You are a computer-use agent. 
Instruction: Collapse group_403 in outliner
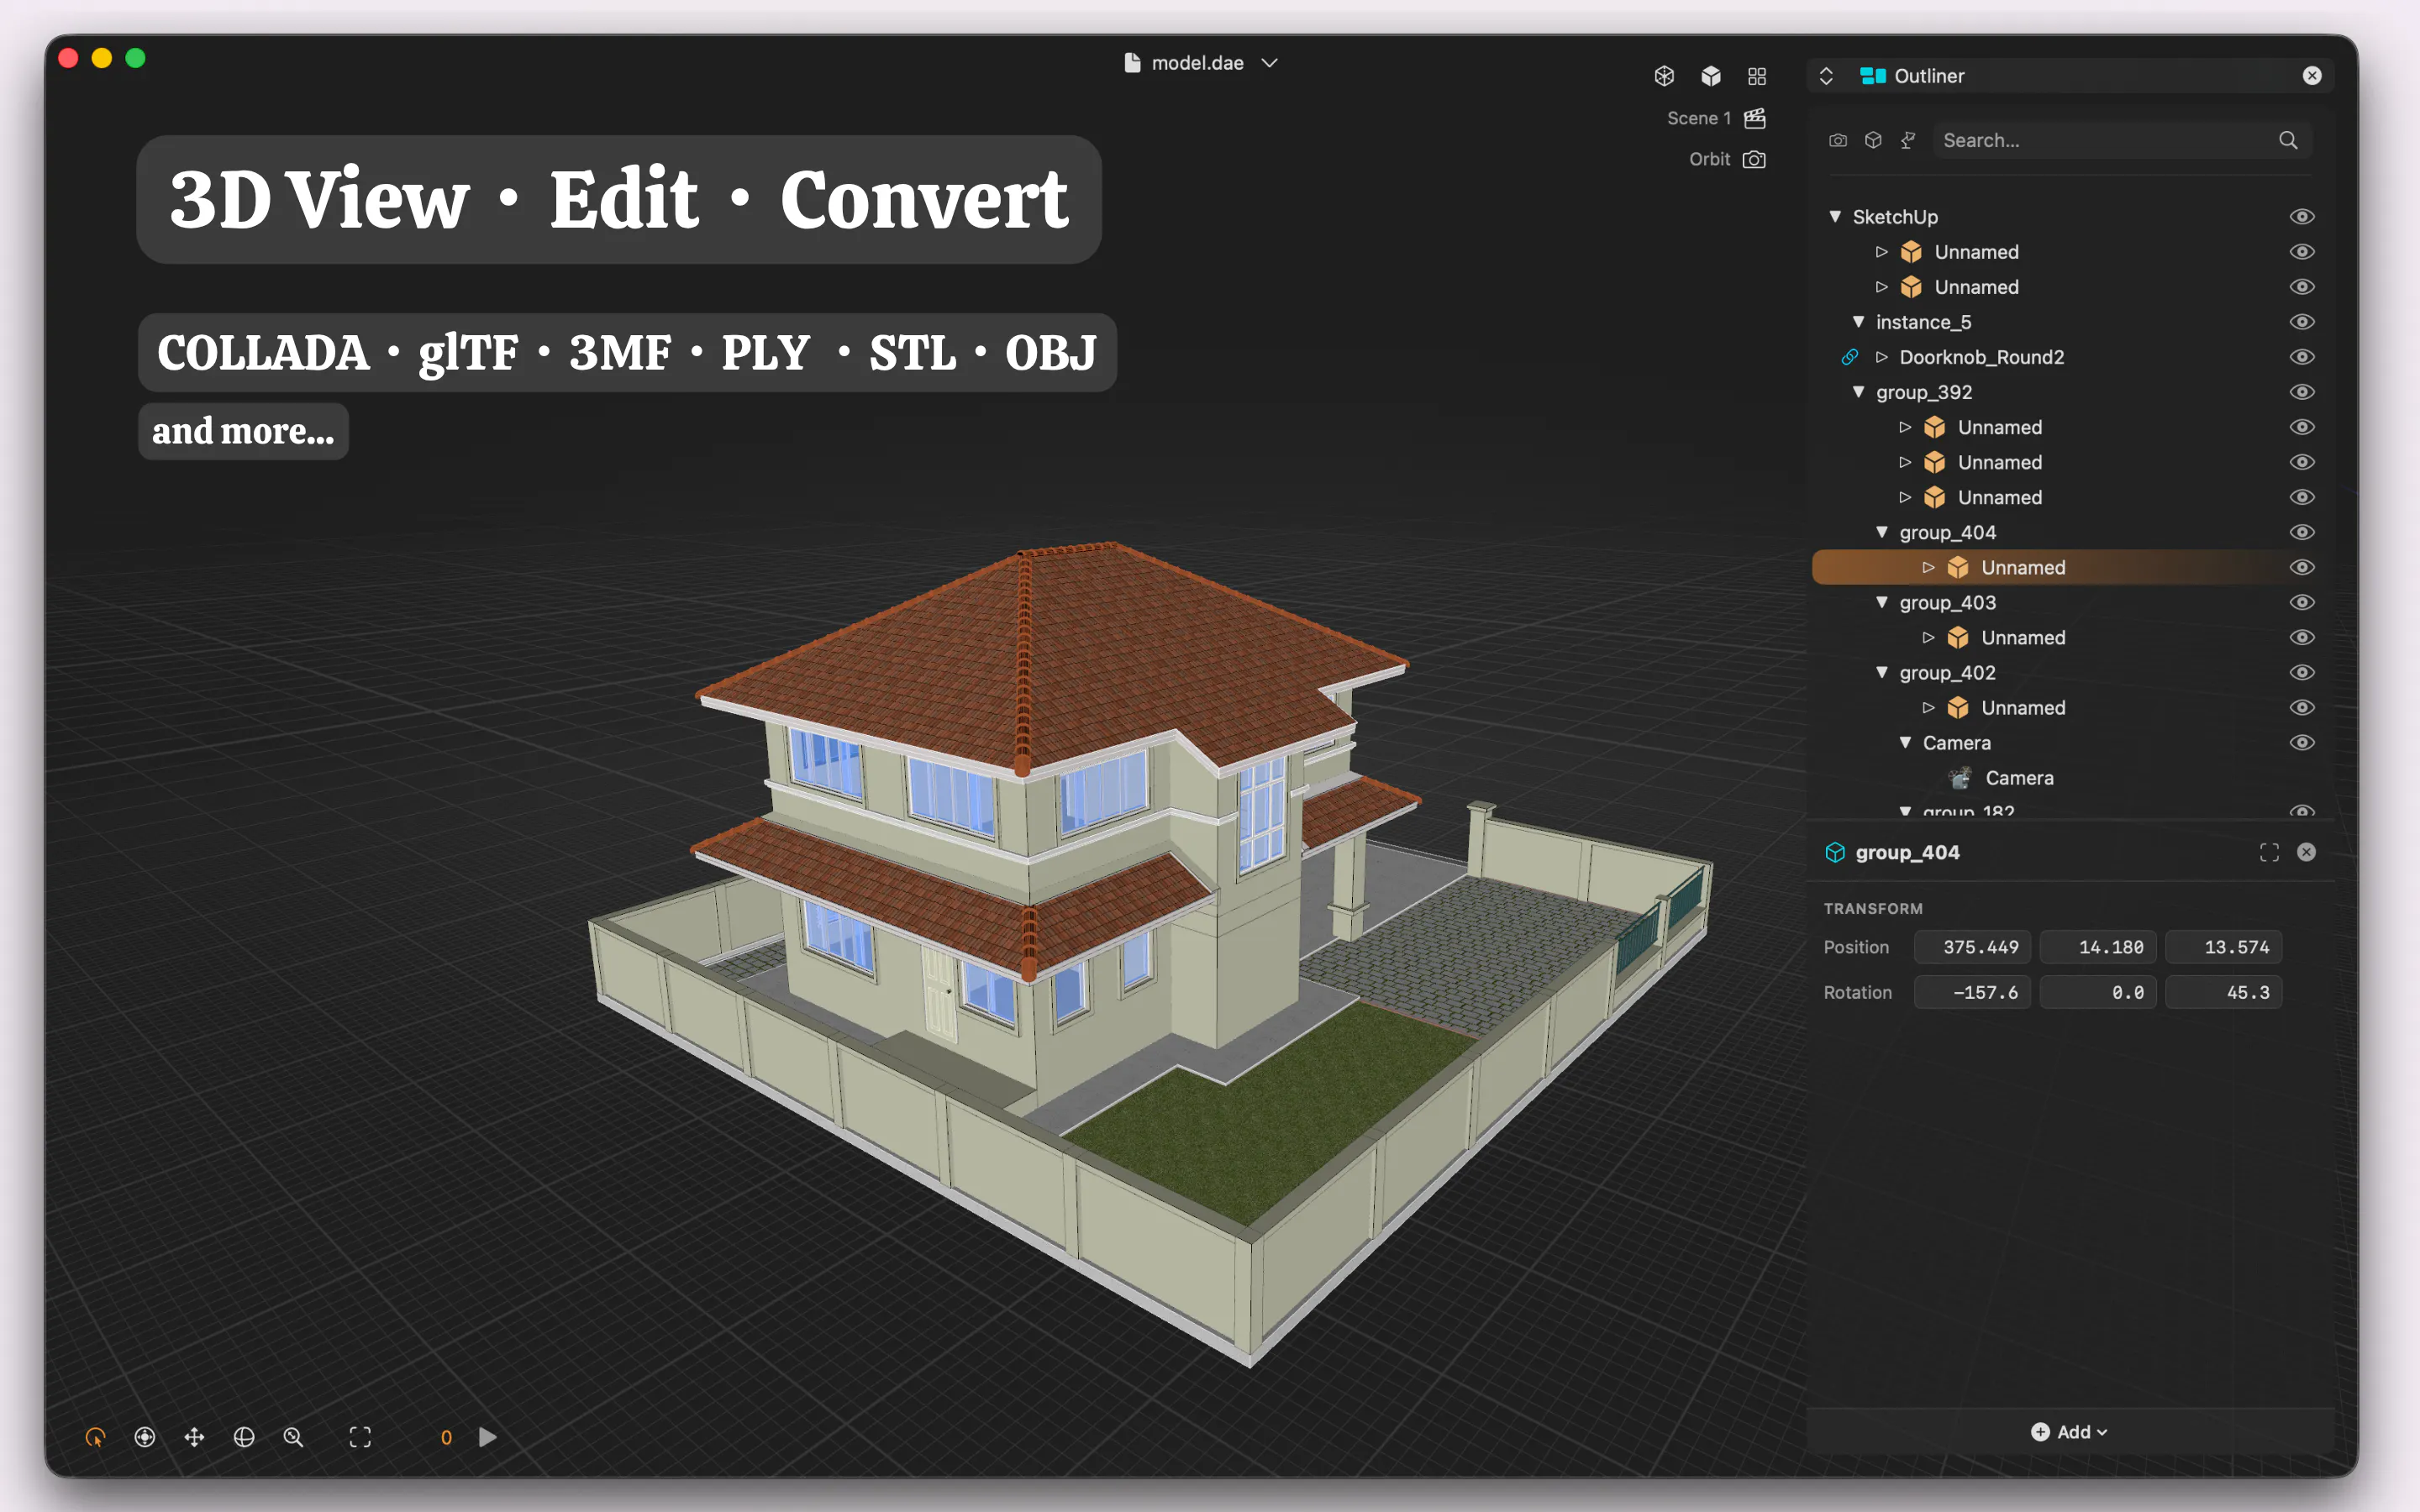(x=1881, y=602)
